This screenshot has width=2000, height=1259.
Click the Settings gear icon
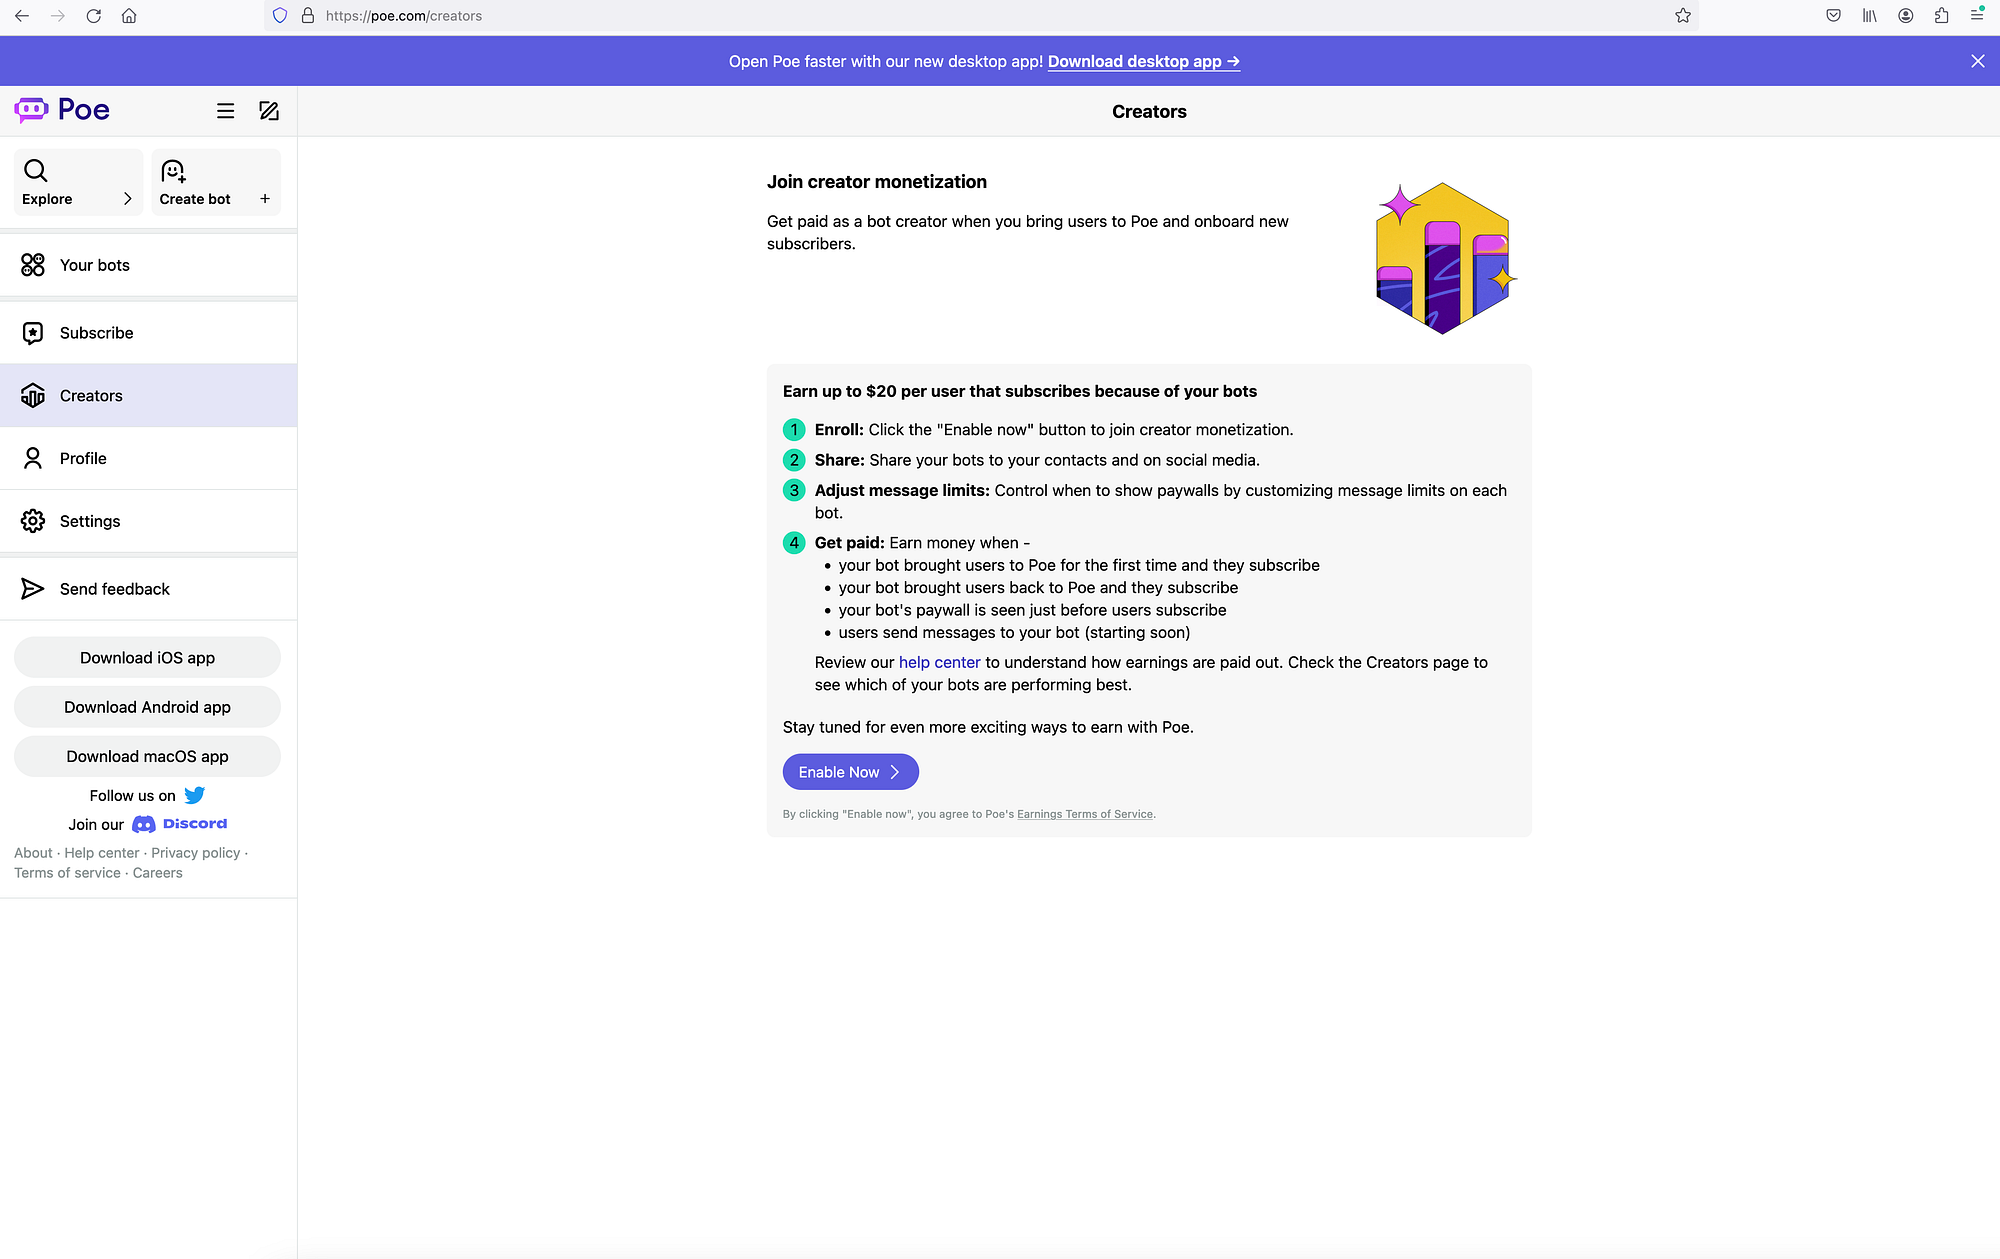pyautogui.click(x=33, y=521)
